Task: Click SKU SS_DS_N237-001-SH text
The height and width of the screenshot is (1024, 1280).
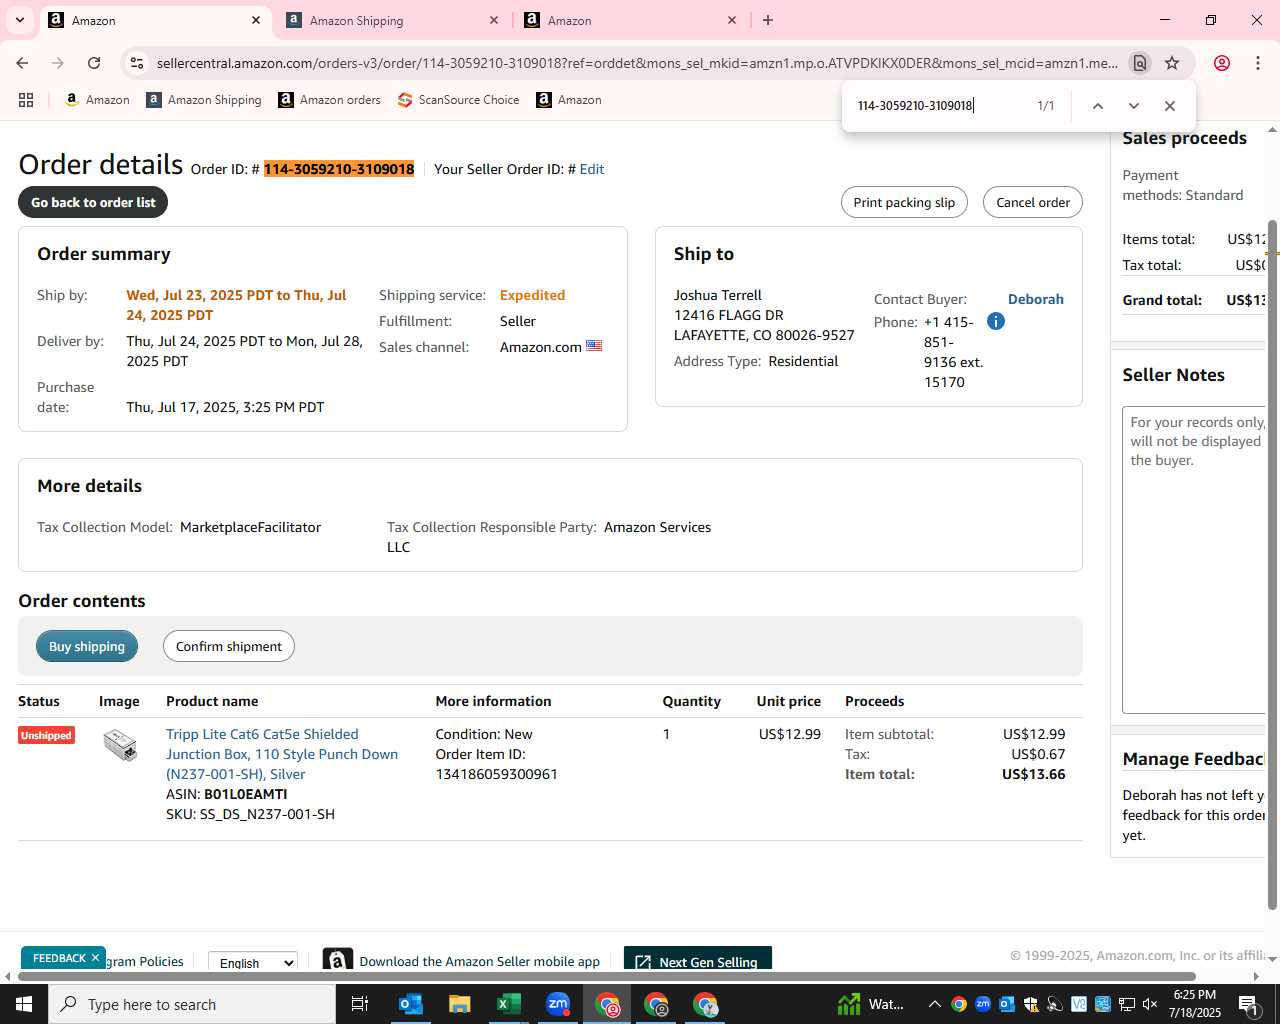Action: 250,814
